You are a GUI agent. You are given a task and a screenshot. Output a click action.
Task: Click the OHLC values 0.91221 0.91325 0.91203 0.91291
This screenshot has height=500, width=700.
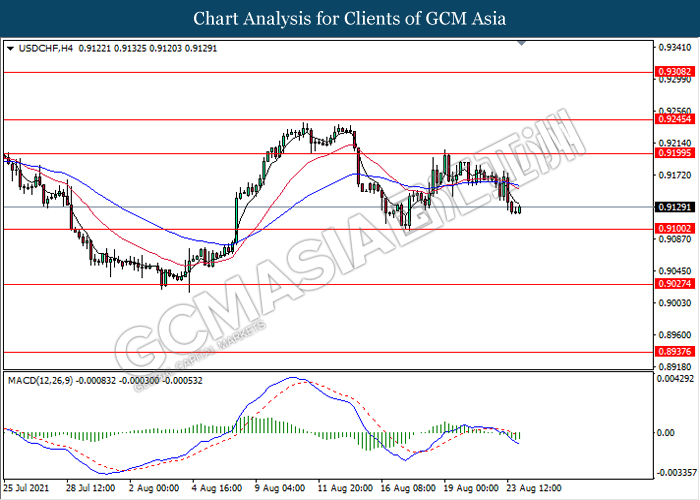click(x=148, y=48)
